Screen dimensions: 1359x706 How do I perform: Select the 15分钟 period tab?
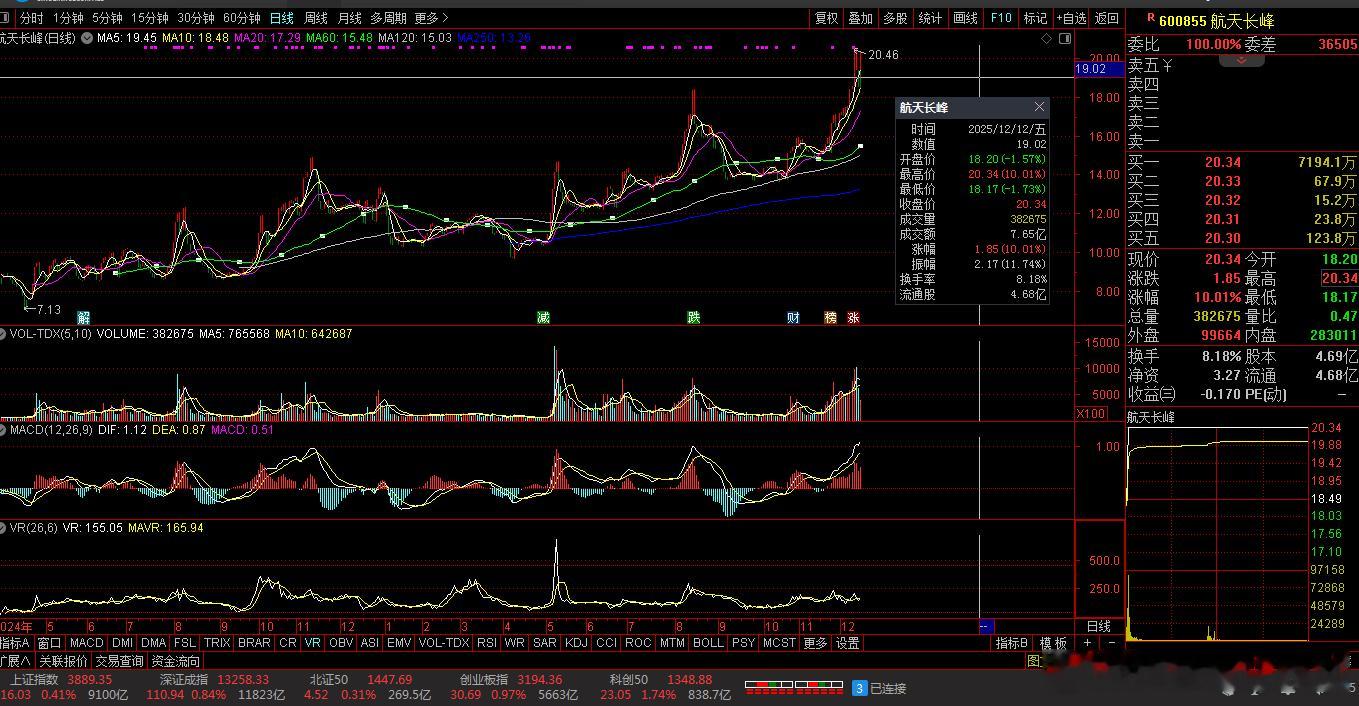[x=150, y=18]
